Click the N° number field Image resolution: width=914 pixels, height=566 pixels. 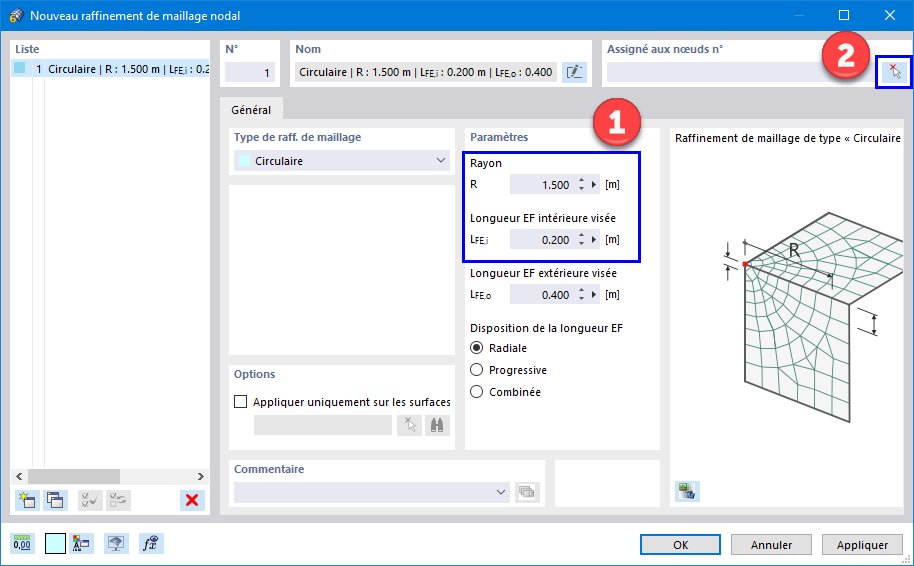(249, 72)
